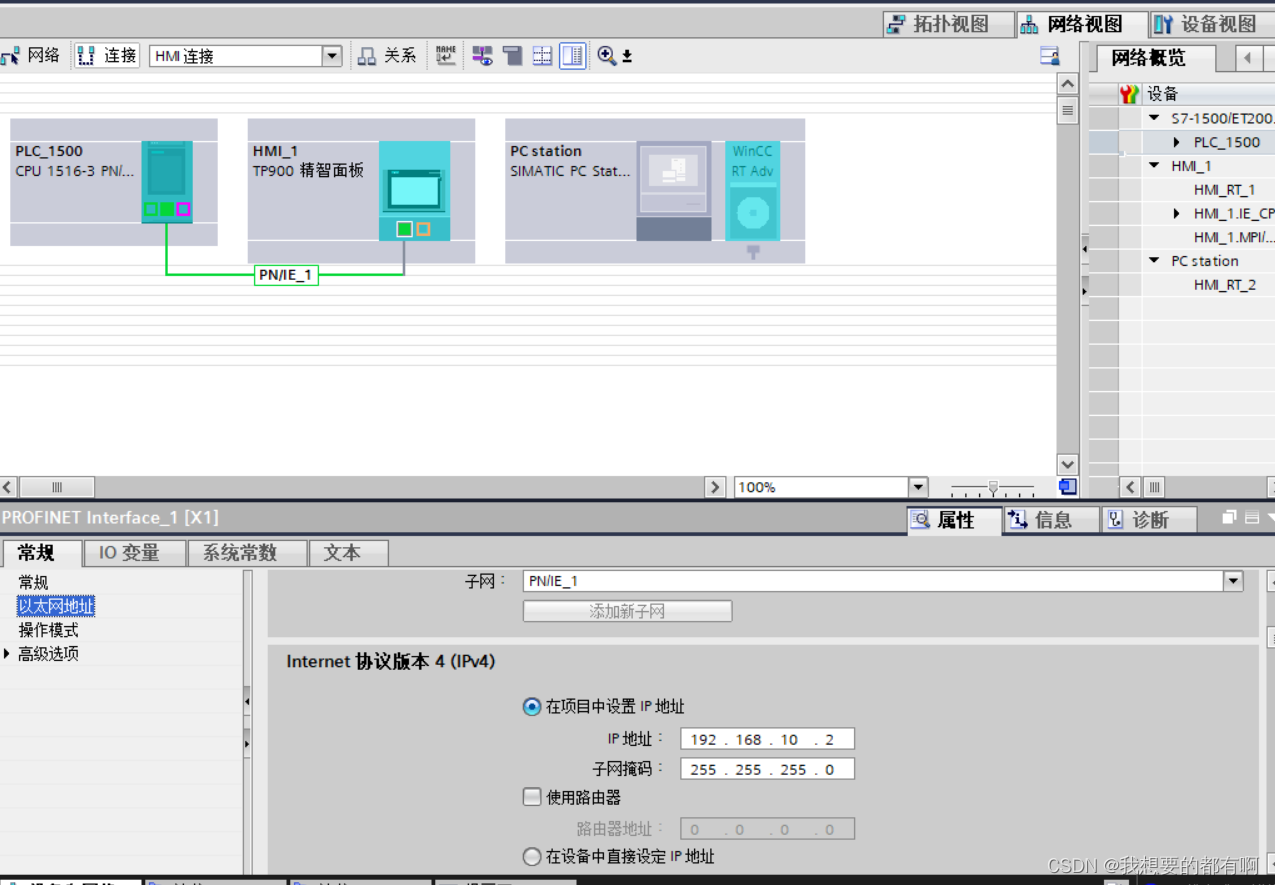
Task: Click the PLC_1500 magenta port
Action: tap(183, 210)
